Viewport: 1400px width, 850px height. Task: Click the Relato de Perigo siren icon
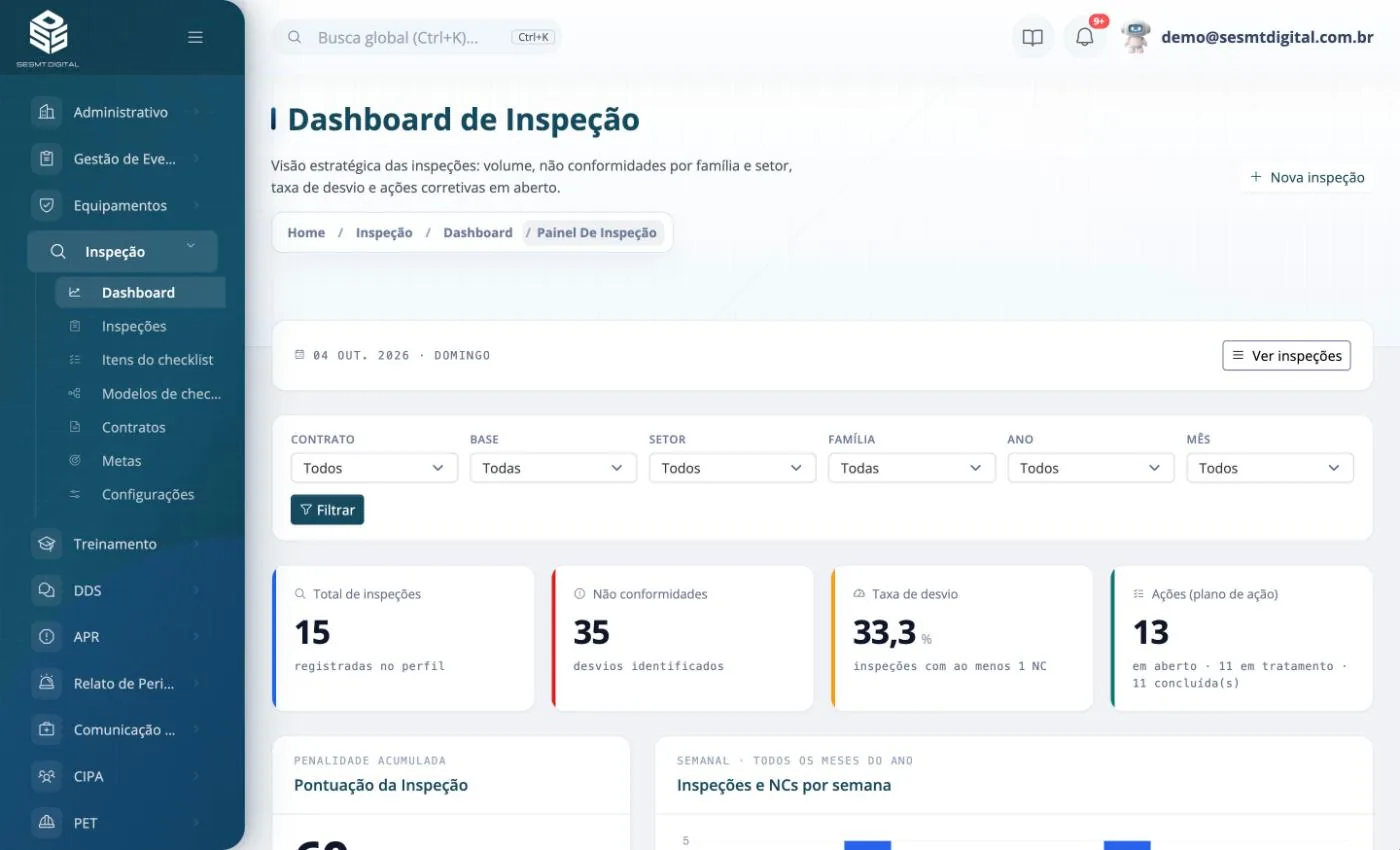[46, 683]
